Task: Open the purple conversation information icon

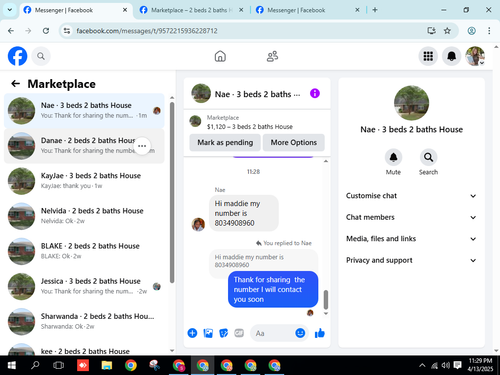Action: [x=315, y=93]
